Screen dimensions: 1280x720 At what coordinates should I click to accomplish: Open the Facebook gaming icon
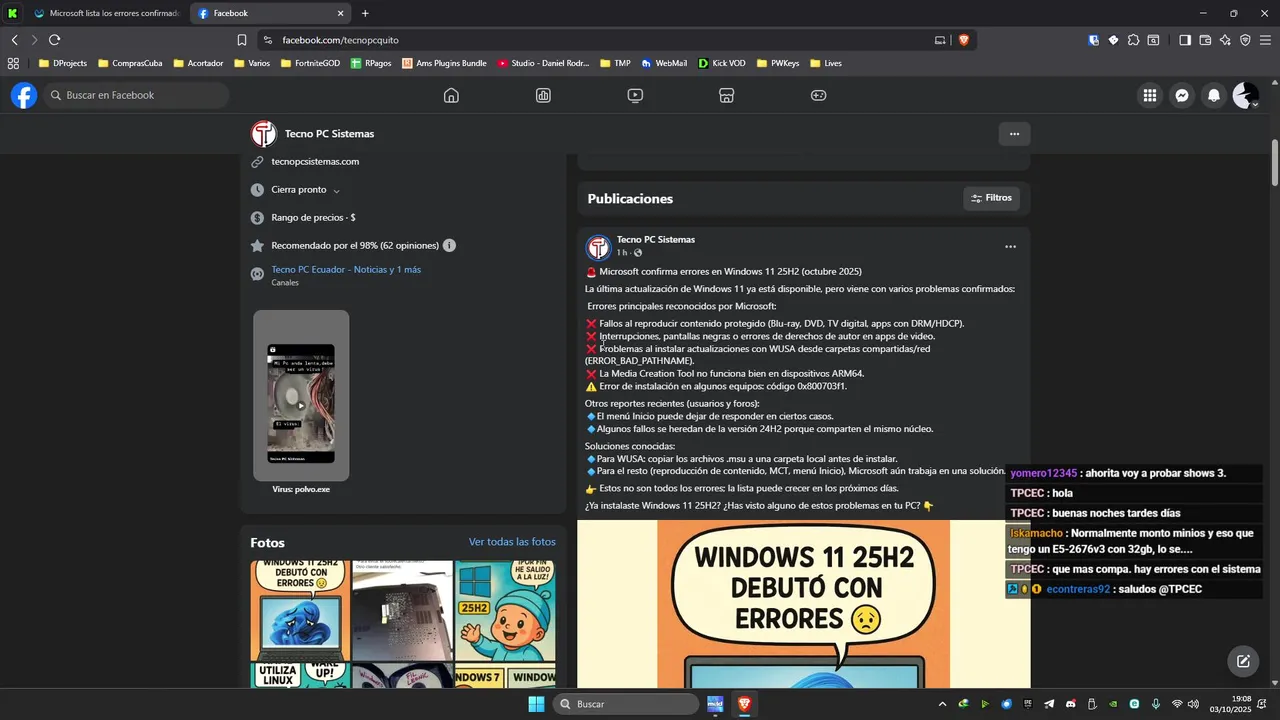(x=818, y=95)
